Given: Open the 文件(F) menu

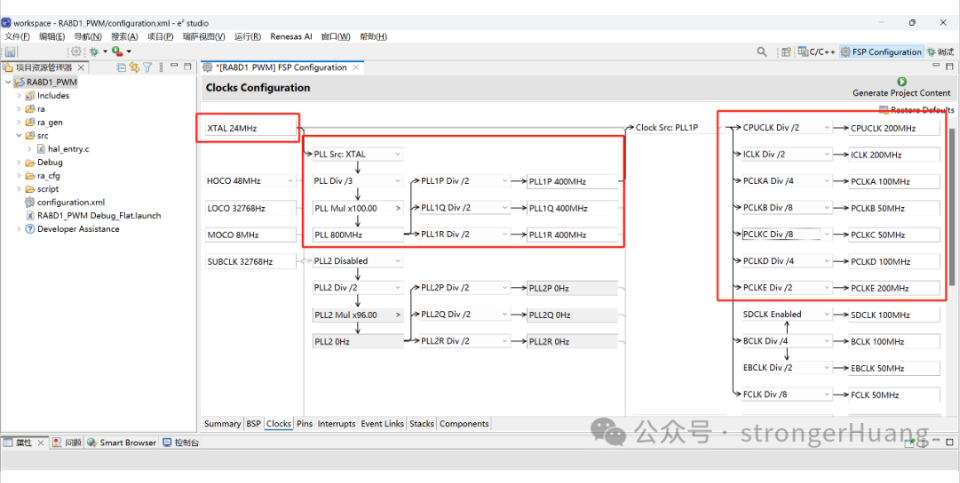Looking at the screenshot, I should coord(17,37).
